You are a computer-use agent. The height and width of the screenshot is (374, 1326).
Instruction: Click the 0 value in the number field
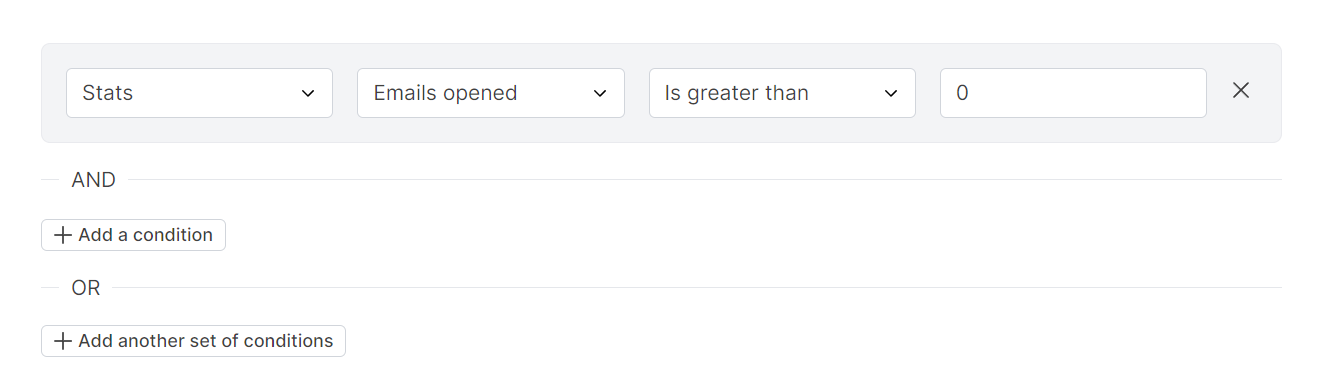[962, 93]
